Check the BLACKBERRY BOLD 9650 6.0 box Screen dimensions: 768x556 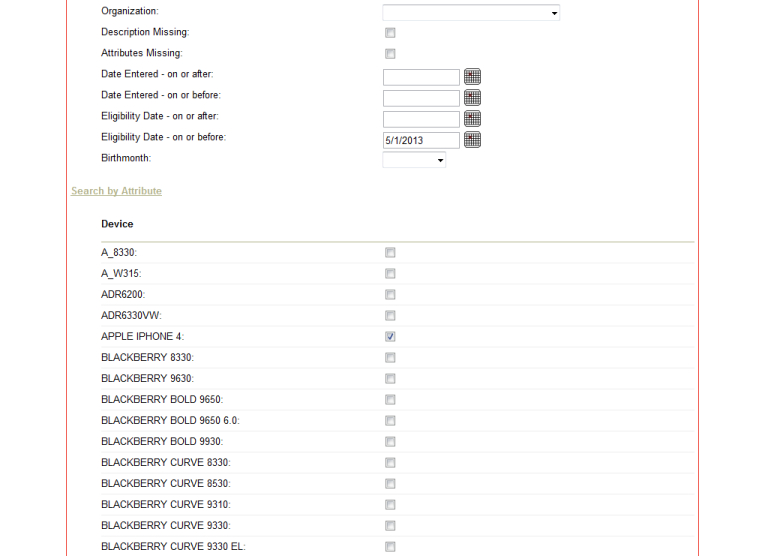click(390, 421)
